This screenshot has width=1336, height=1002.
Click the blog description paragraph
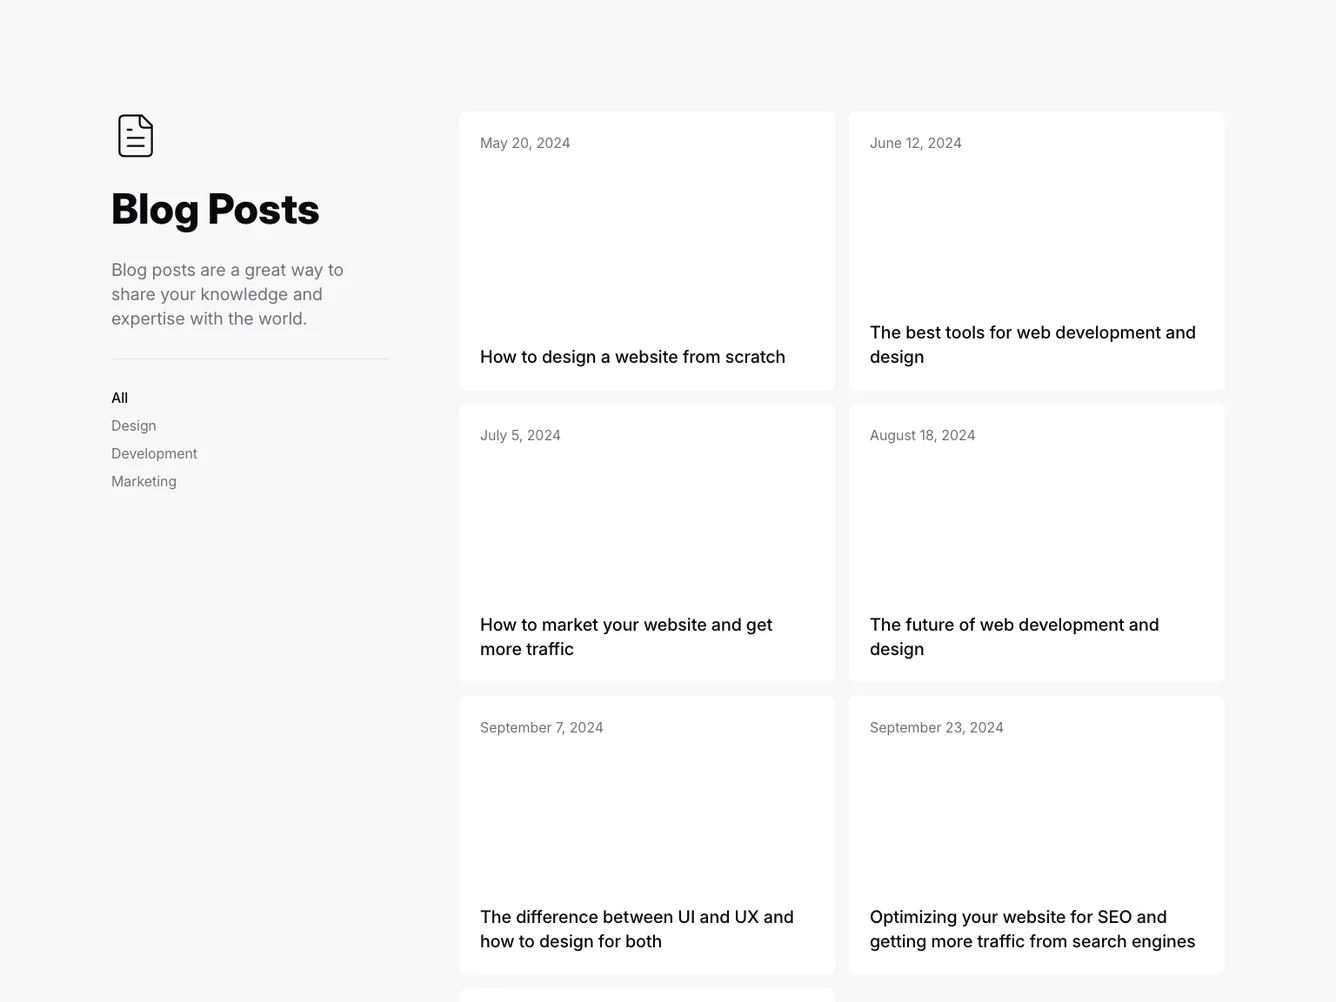[x=227, y=294]
